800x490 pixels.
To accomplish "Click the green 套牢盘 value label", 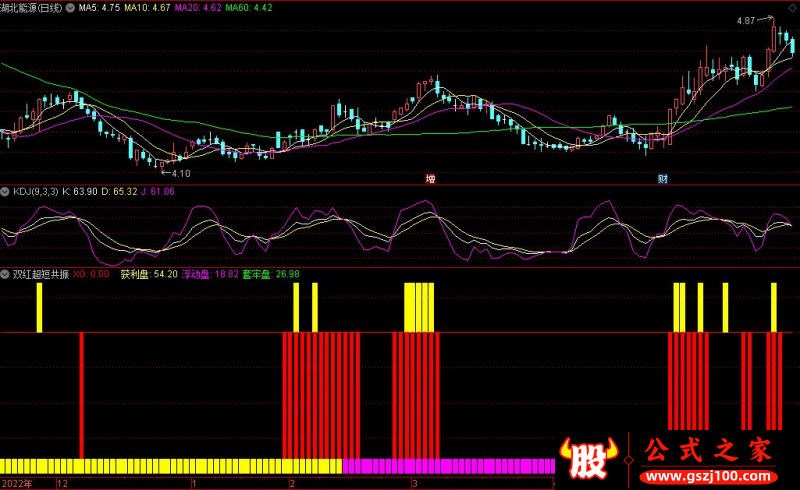I will point(271,273).
